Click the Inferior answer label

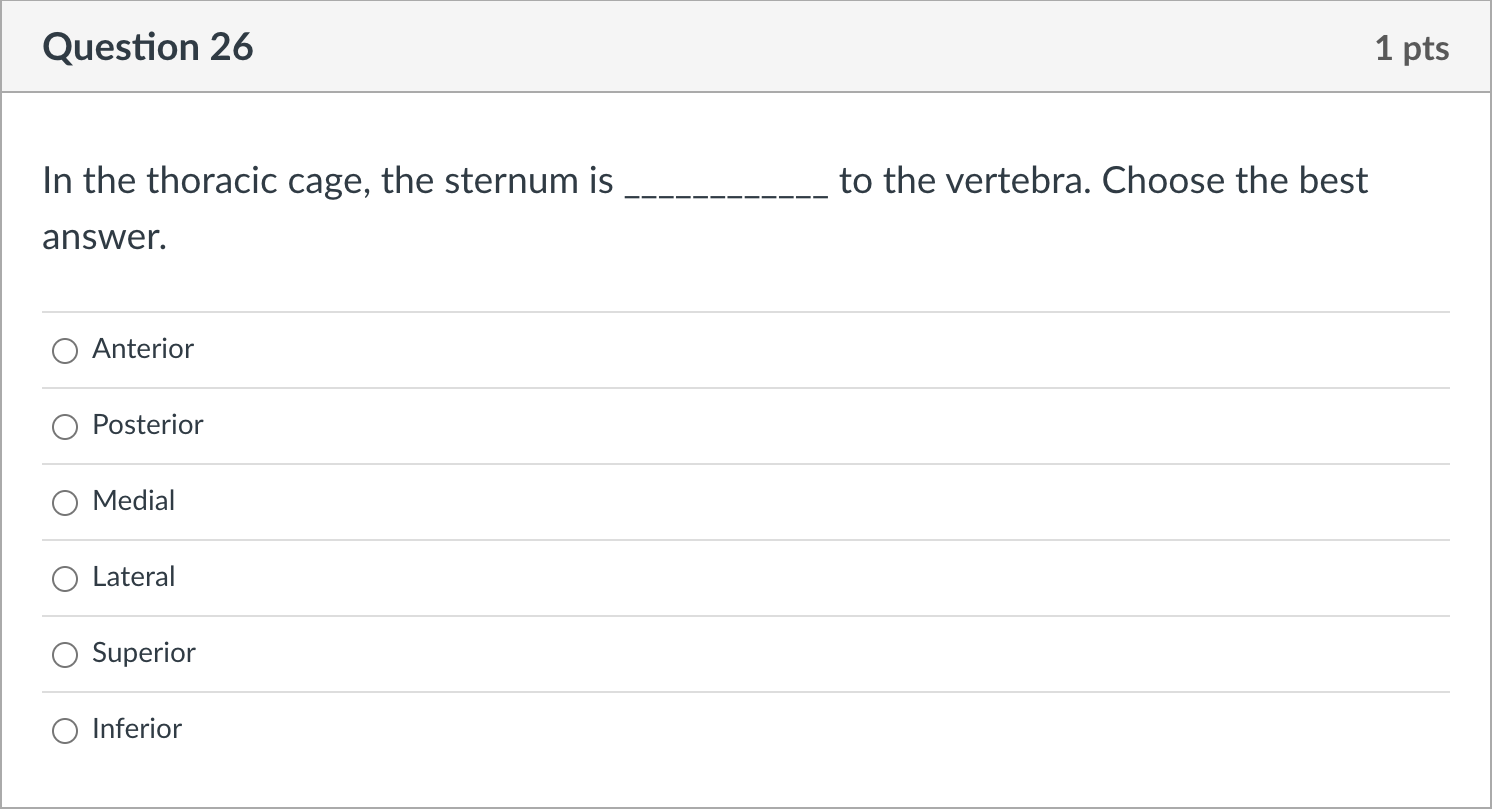(x=135, y=729)
